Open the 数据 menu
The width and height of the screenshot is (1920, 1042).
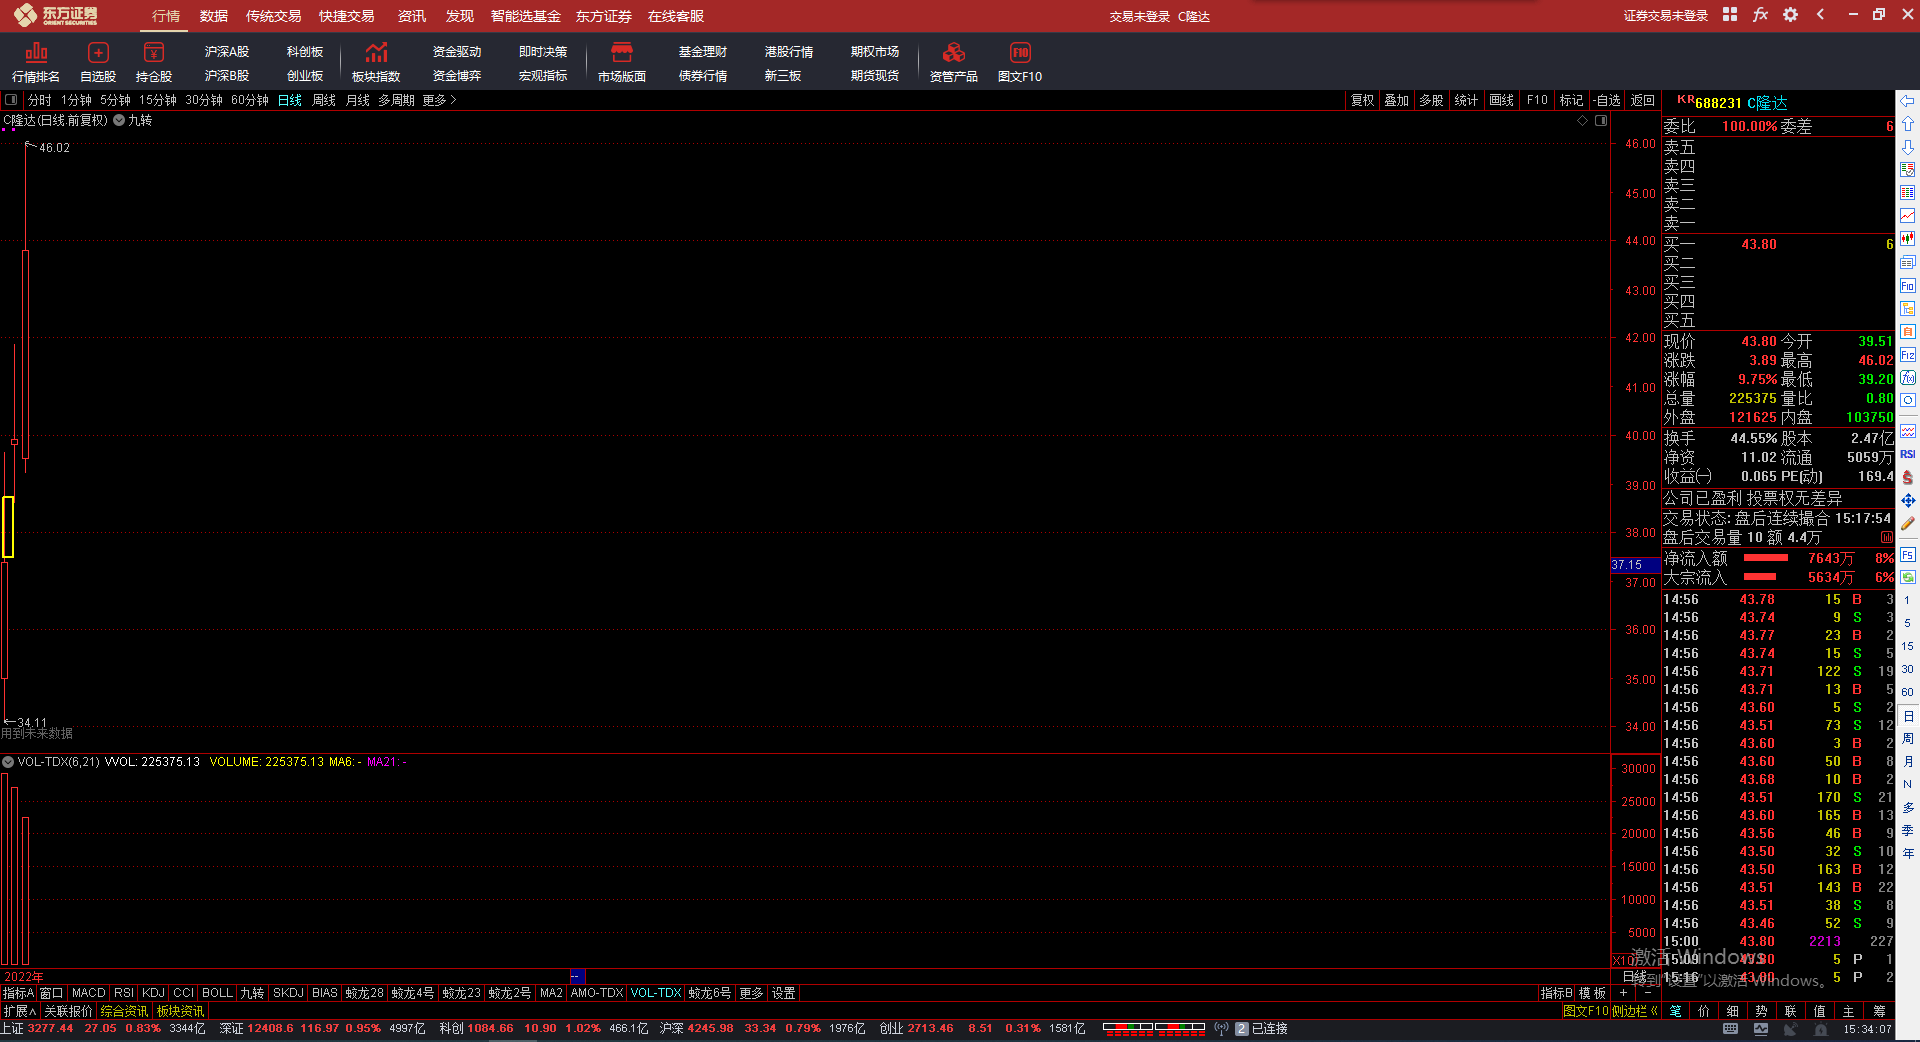point(214,16)
